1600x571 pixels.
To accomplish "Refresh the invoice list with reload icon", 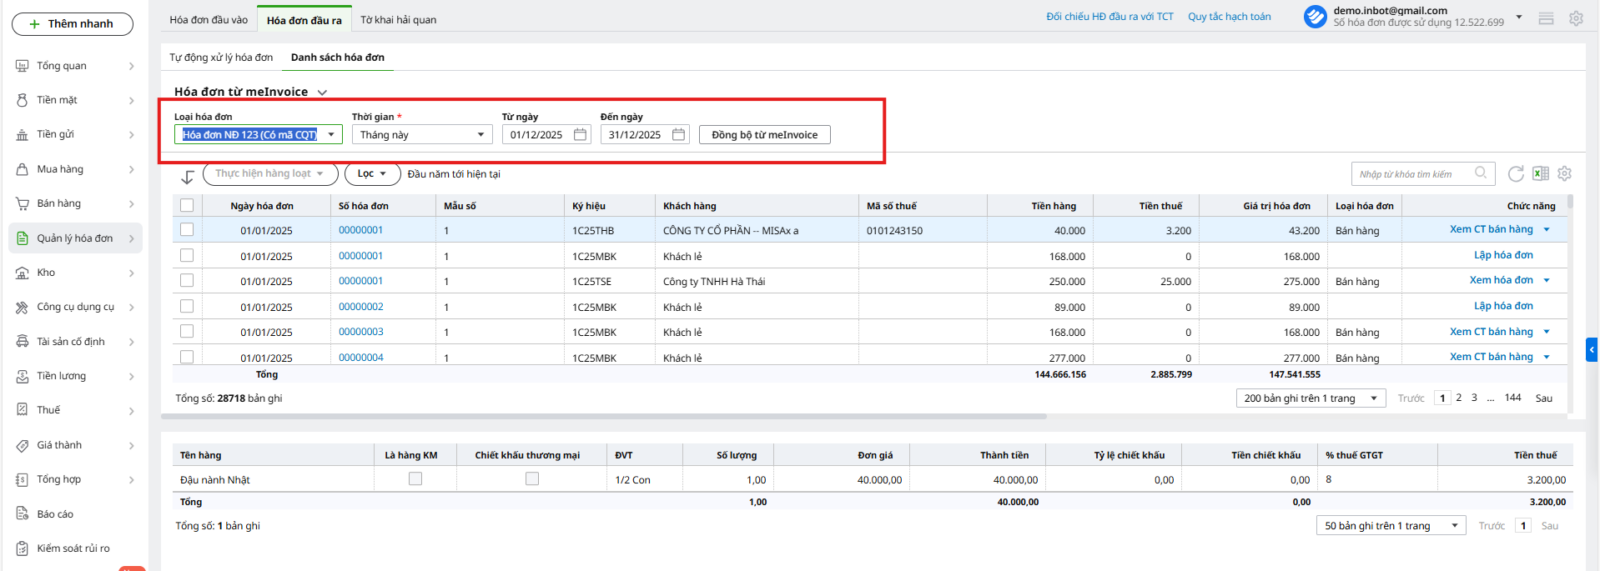I will pyautogui.click(x=1516, y=174).
